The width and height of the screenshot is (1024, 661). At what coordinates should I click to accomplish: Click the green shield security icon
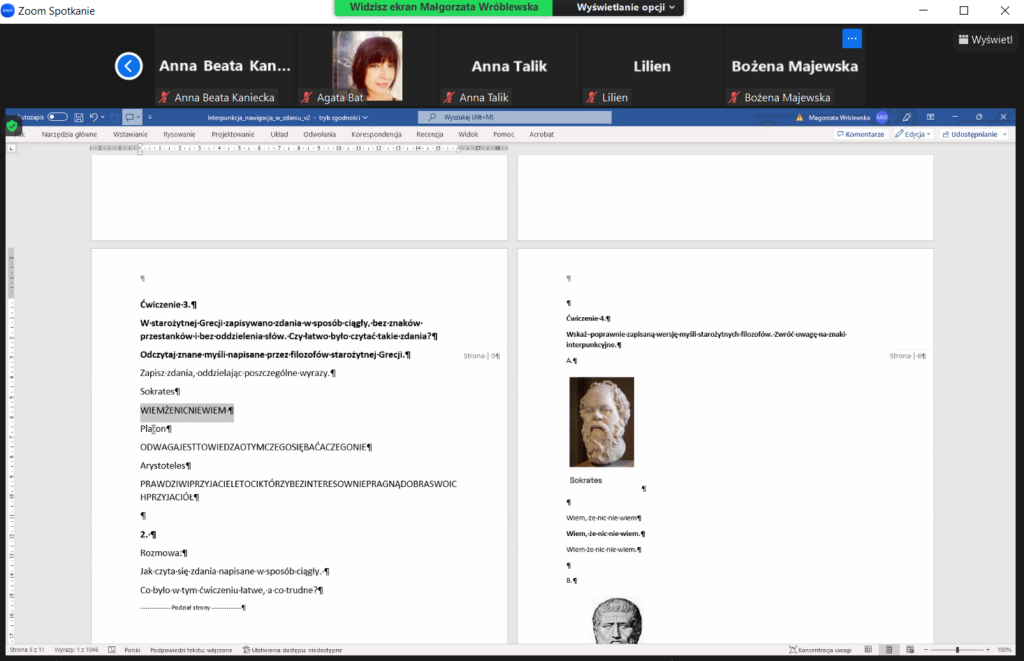13,126
